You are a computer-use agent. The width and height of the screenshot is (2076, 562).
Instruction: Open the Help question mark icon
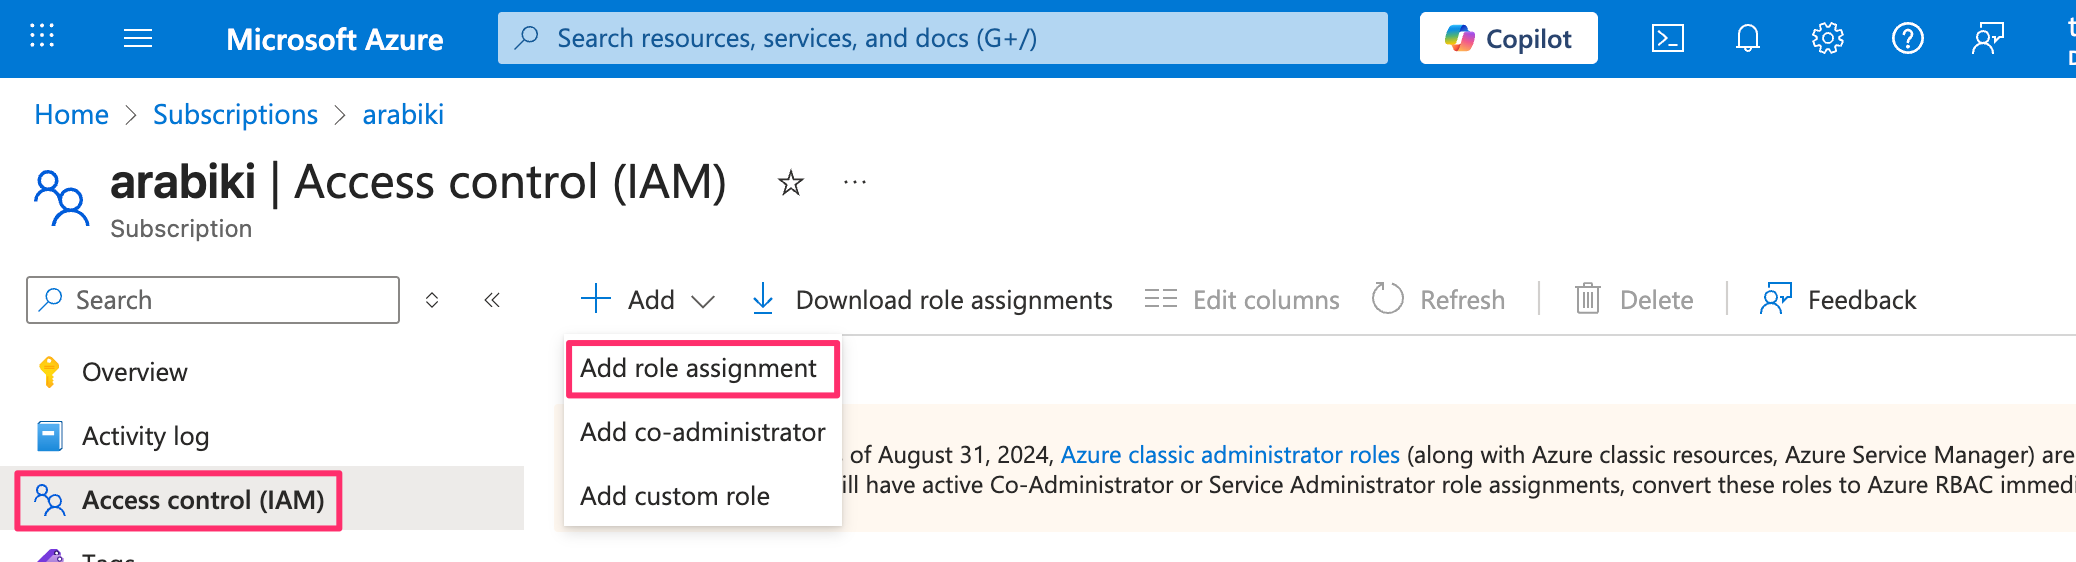point(1907,39)
